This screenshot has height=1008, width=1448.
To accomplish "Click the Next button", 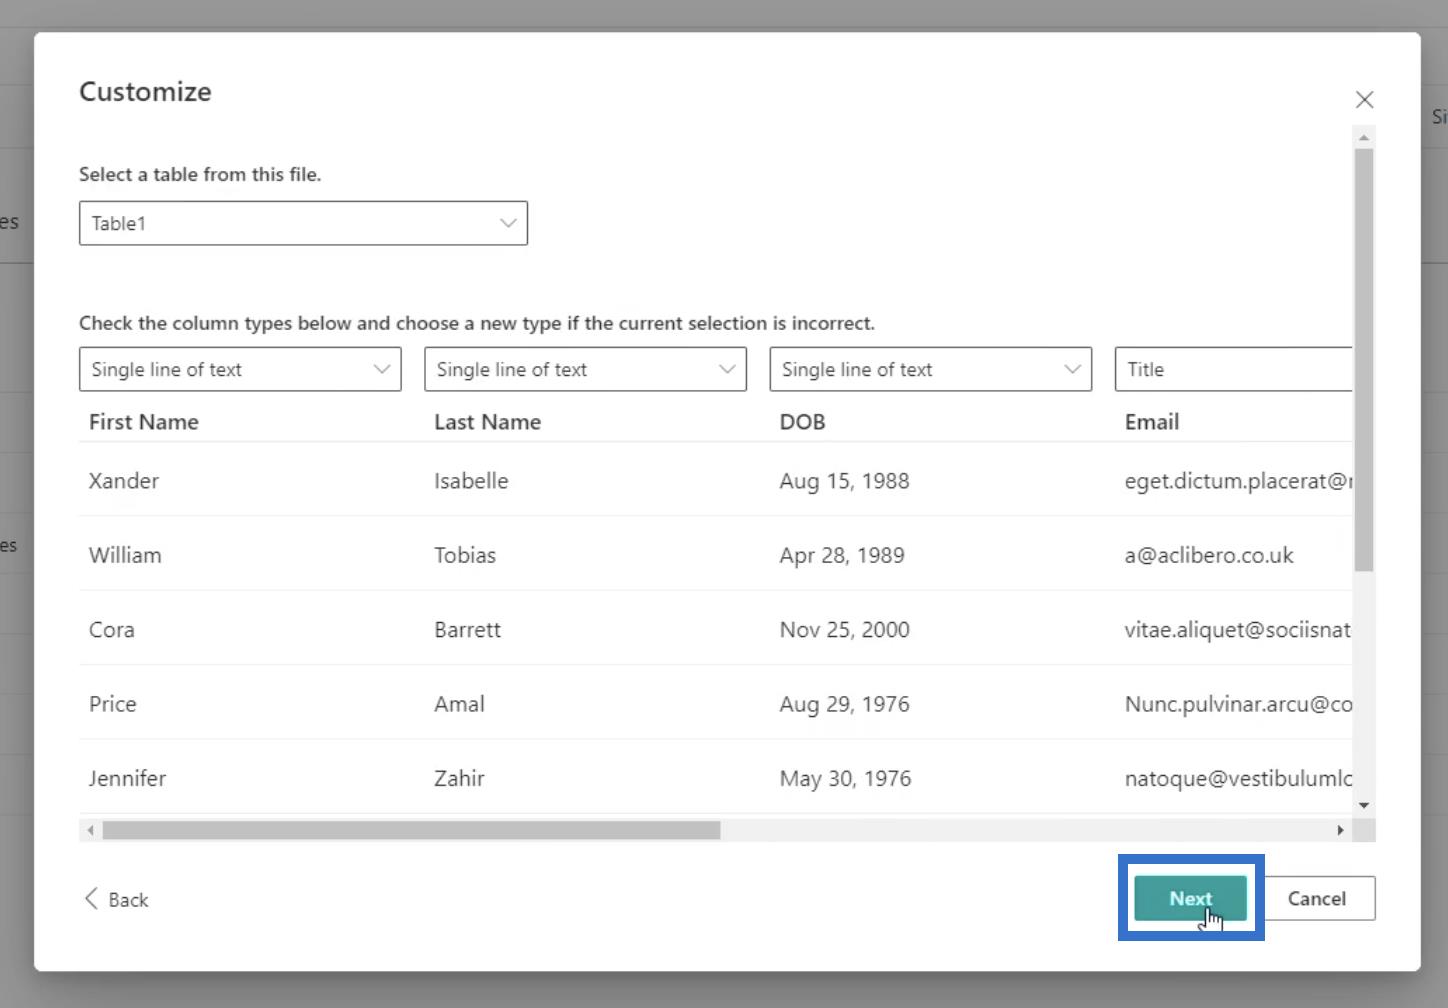I will click(x=1190, y=898).
